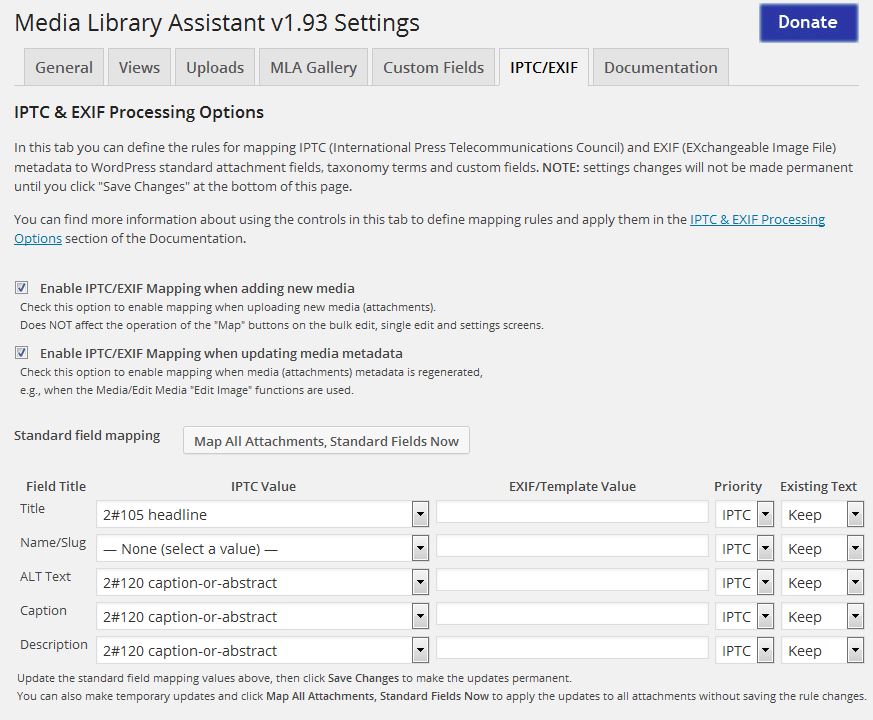Open the Views tab
873x720 pixels.
click(x=139, y=67)
